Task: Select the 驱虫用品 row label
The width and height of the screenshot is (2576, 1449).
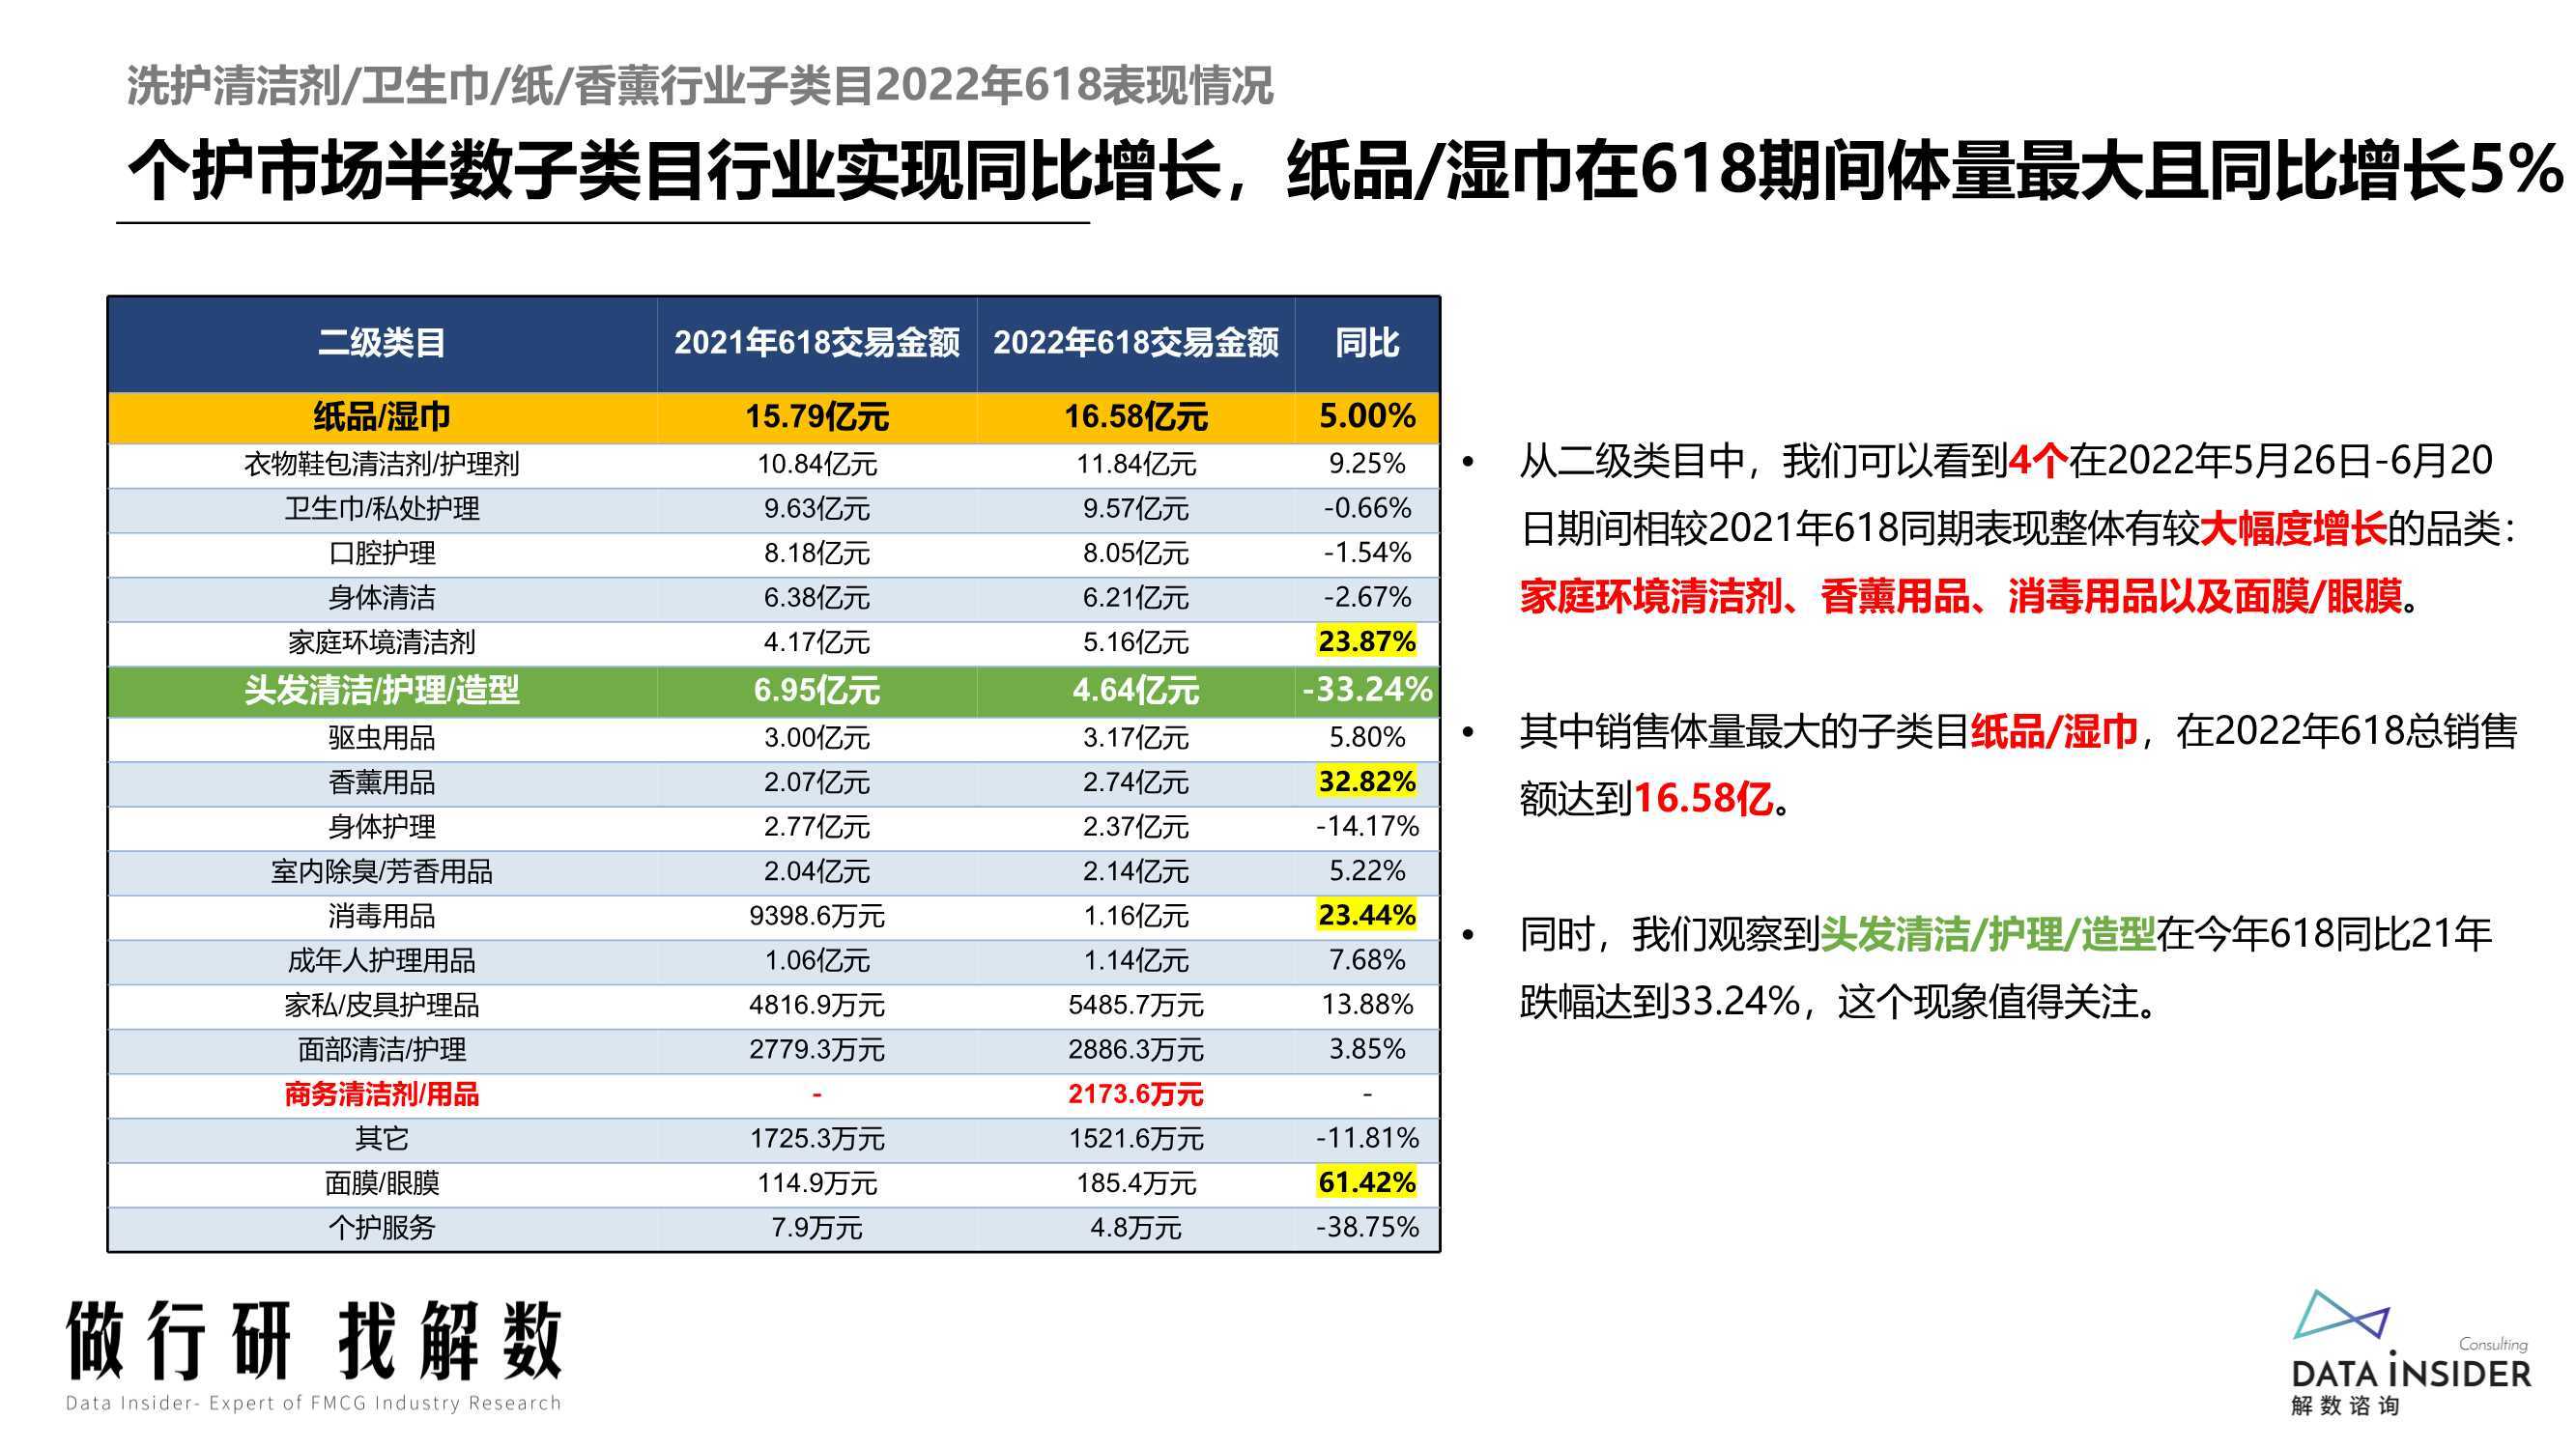Action: (382, 738)
